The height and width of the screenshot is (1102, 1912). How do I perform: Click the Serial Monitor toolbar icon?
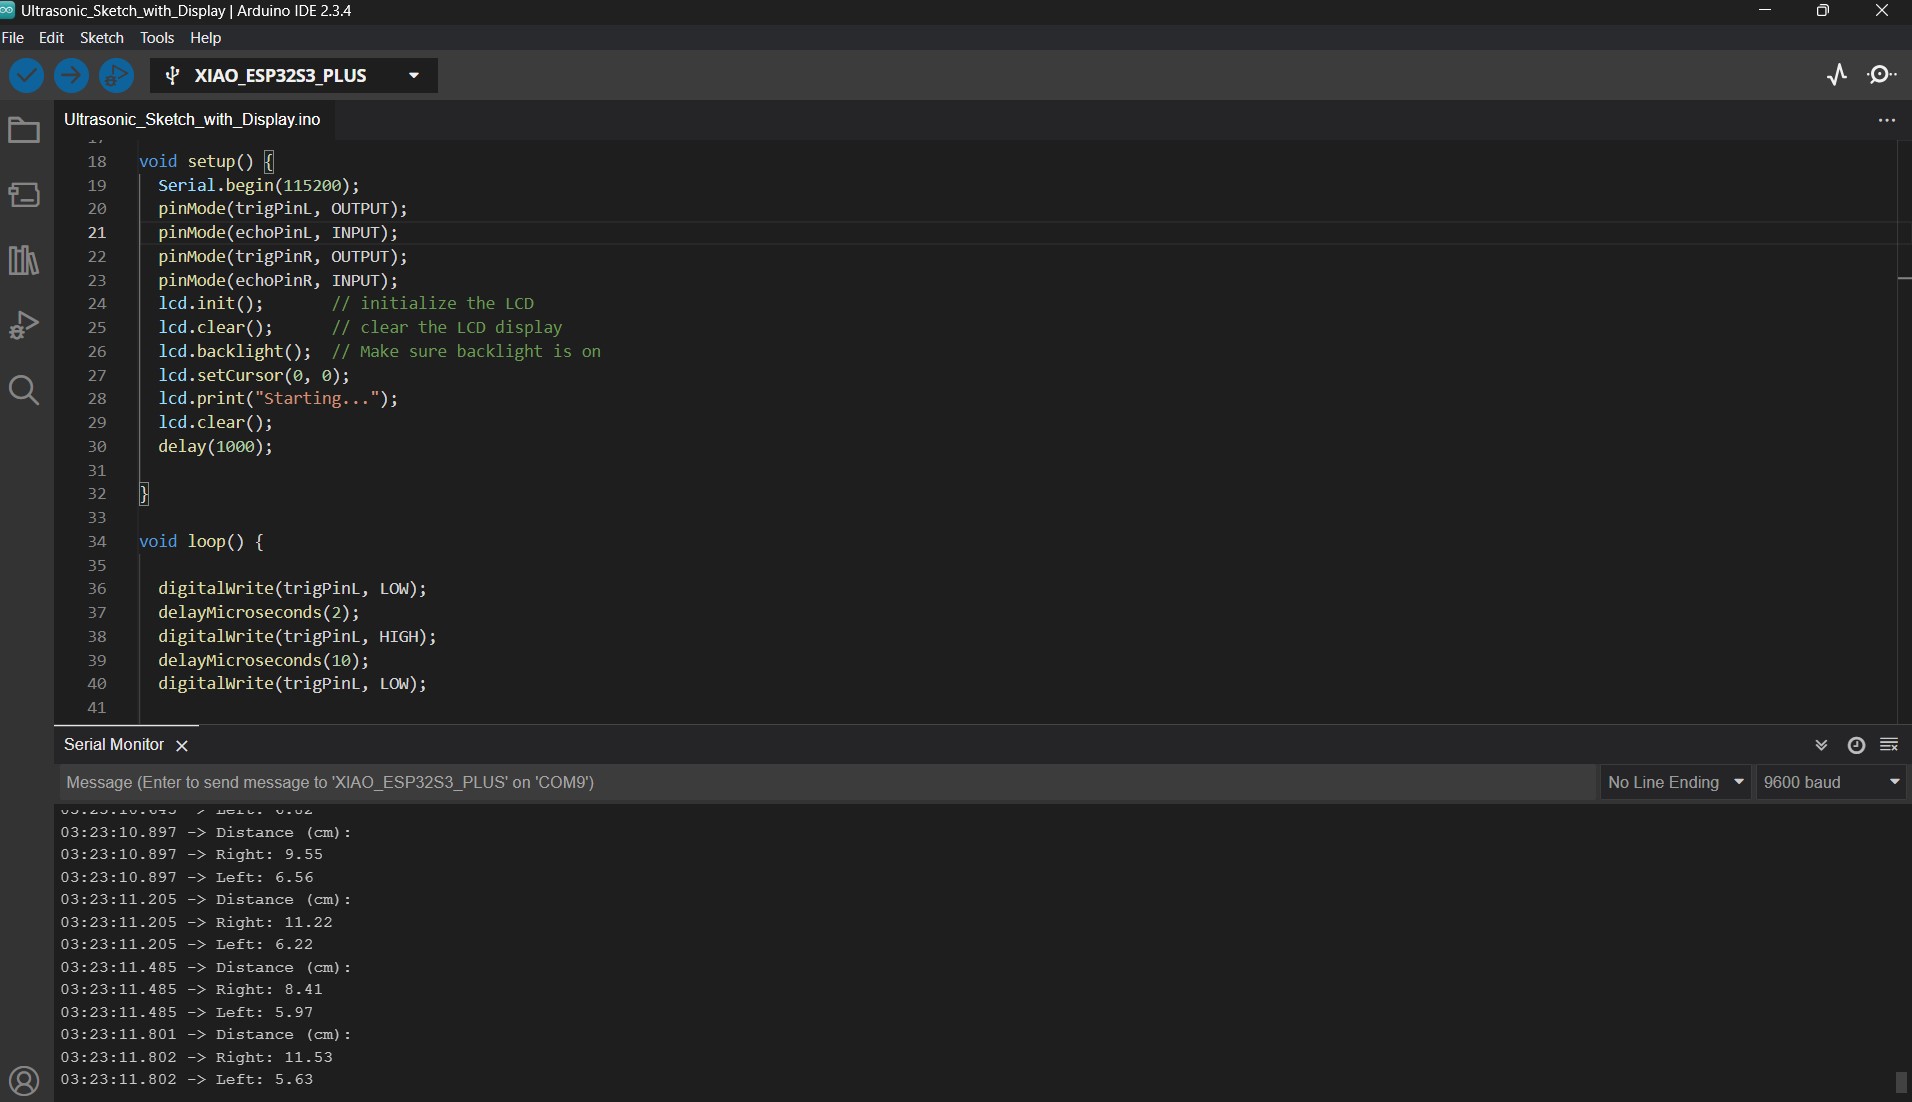click(1882, 75)
